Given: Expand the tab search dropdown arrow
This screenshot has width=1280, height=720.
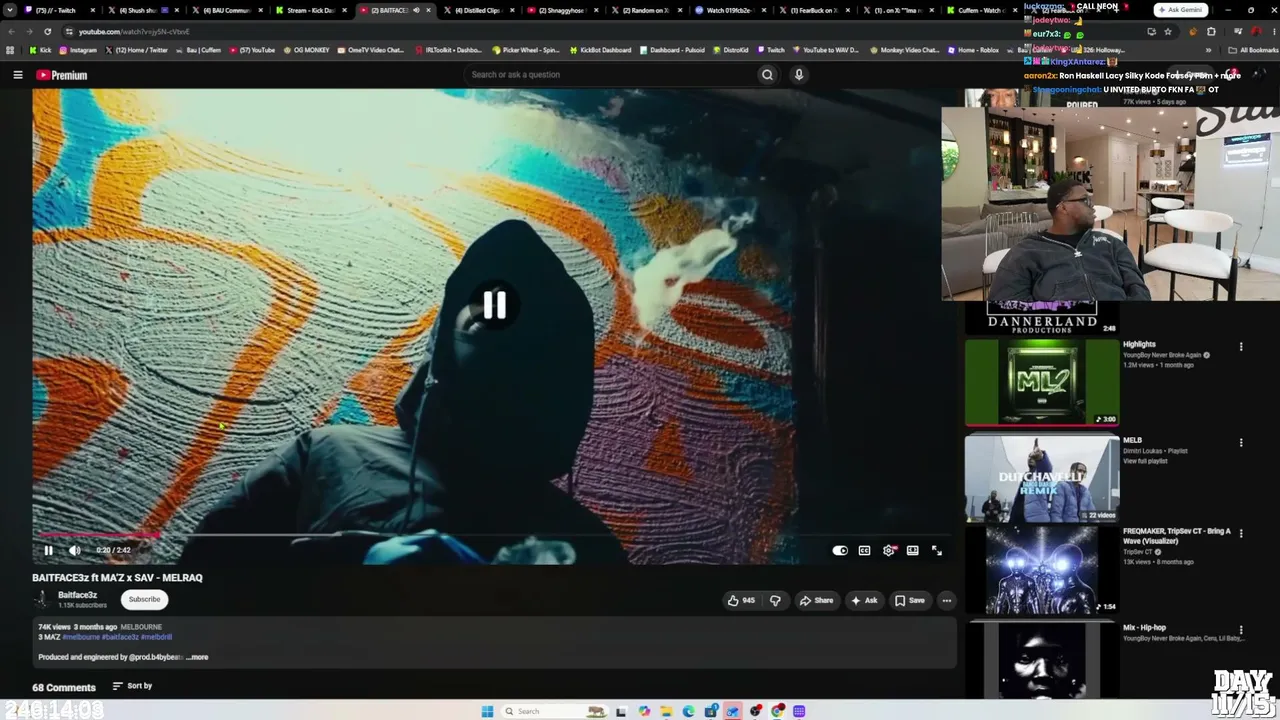Looking at the screenshot, I should point(10,10).
